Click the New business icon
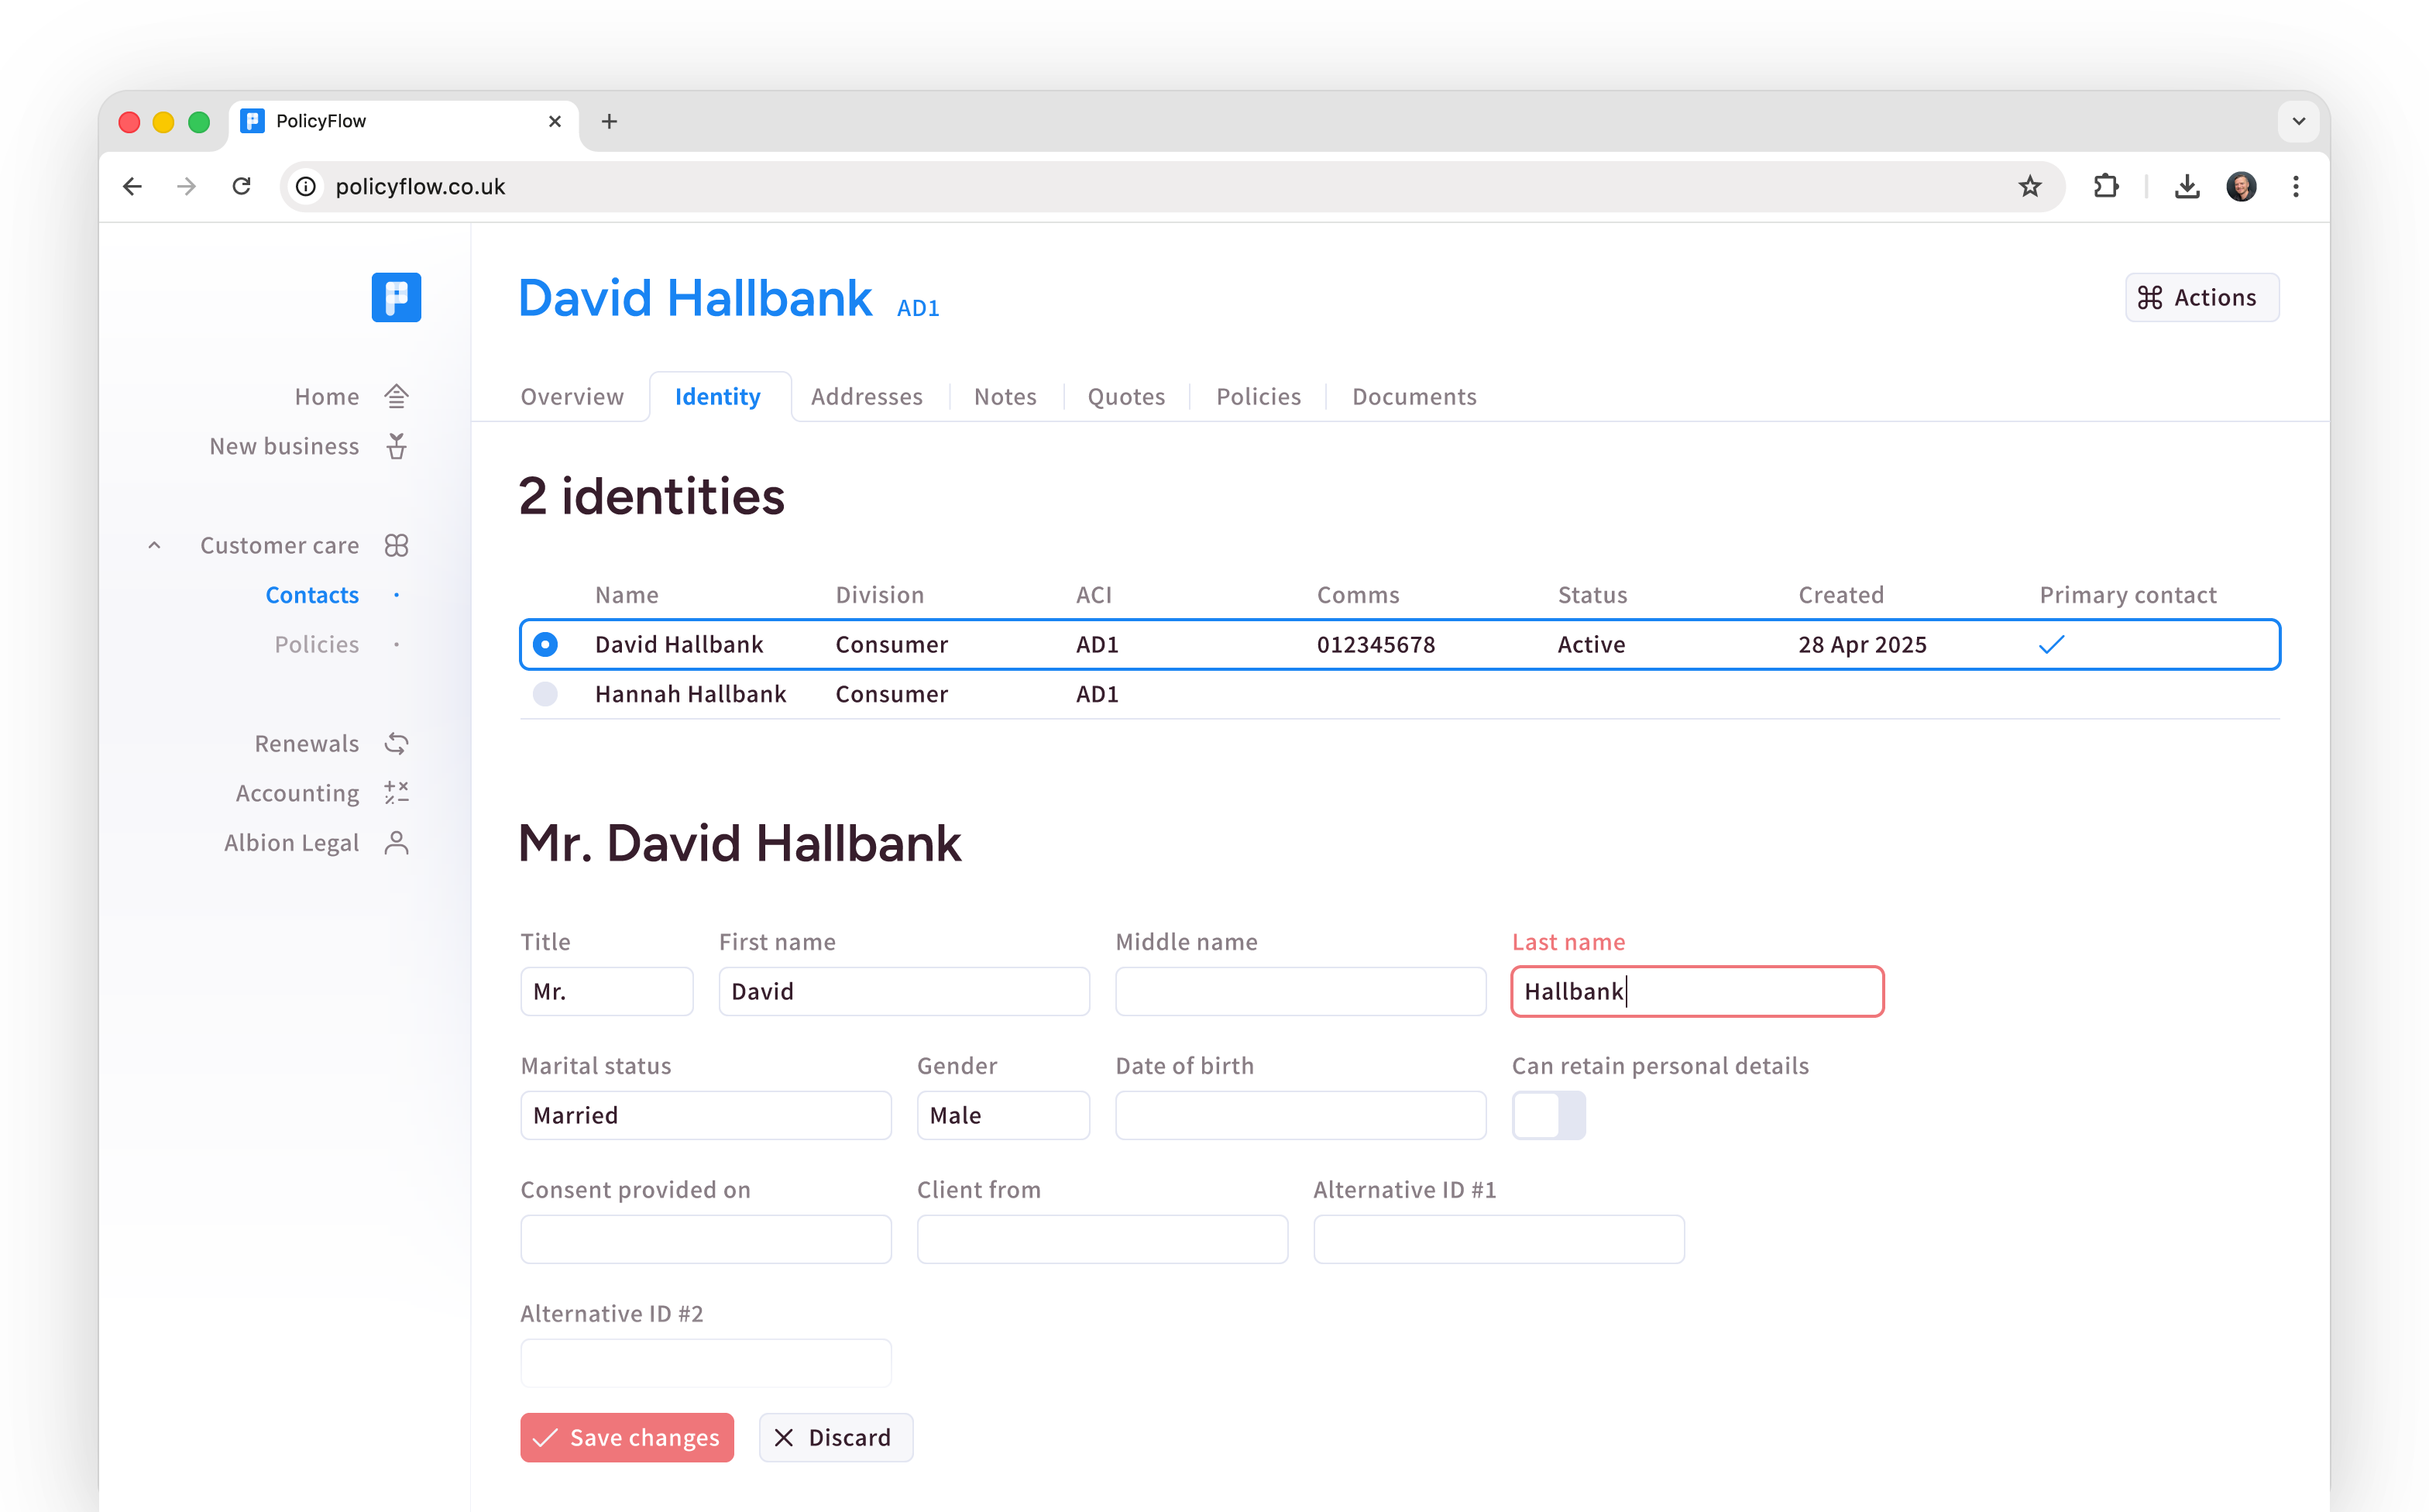The image size is (2429, 1512). (x=396, y=446)
